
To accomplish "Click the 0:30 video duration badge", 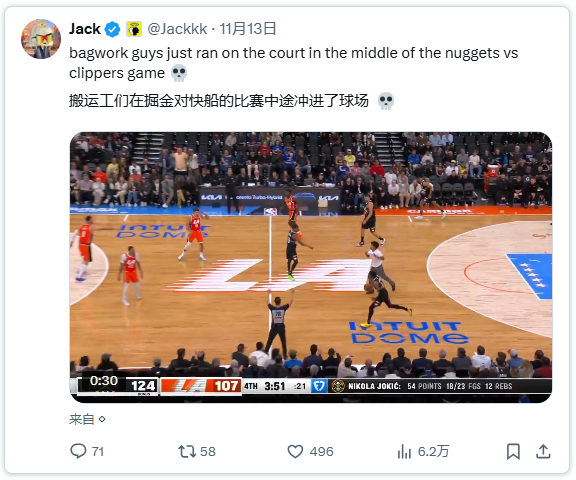I will [104, 380].
